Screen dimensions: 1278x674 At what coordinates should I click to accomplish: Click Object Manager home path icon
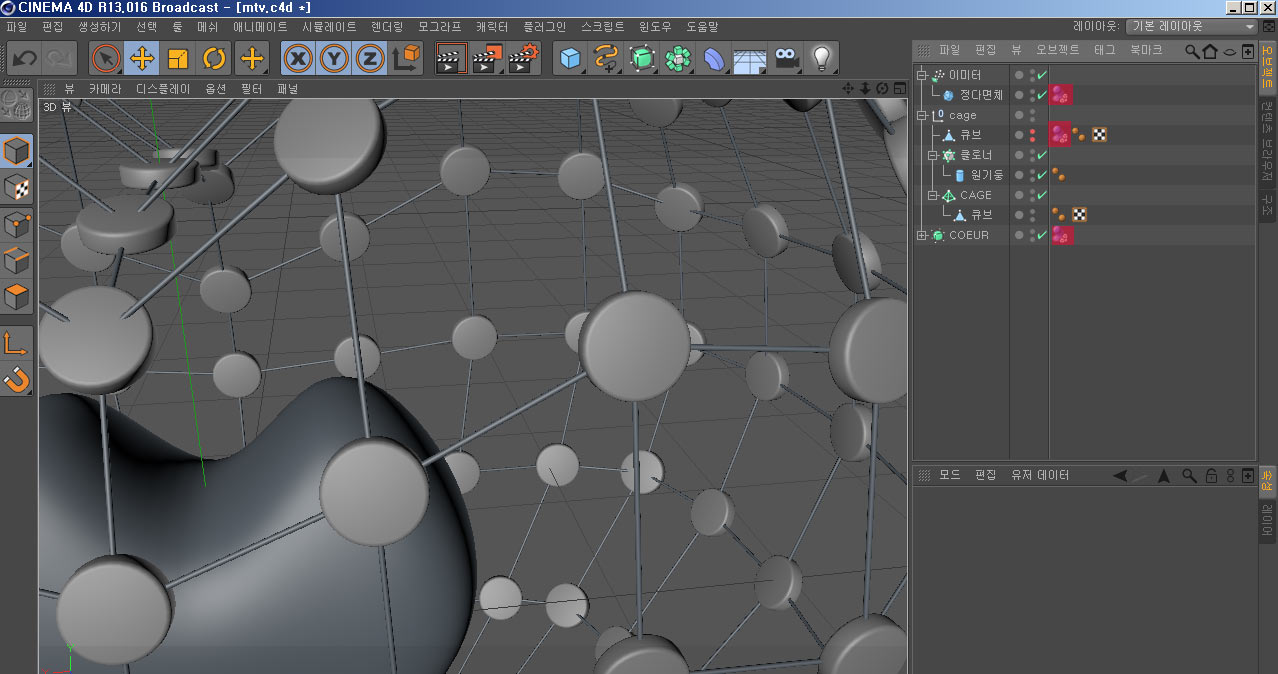point(1210,50)
